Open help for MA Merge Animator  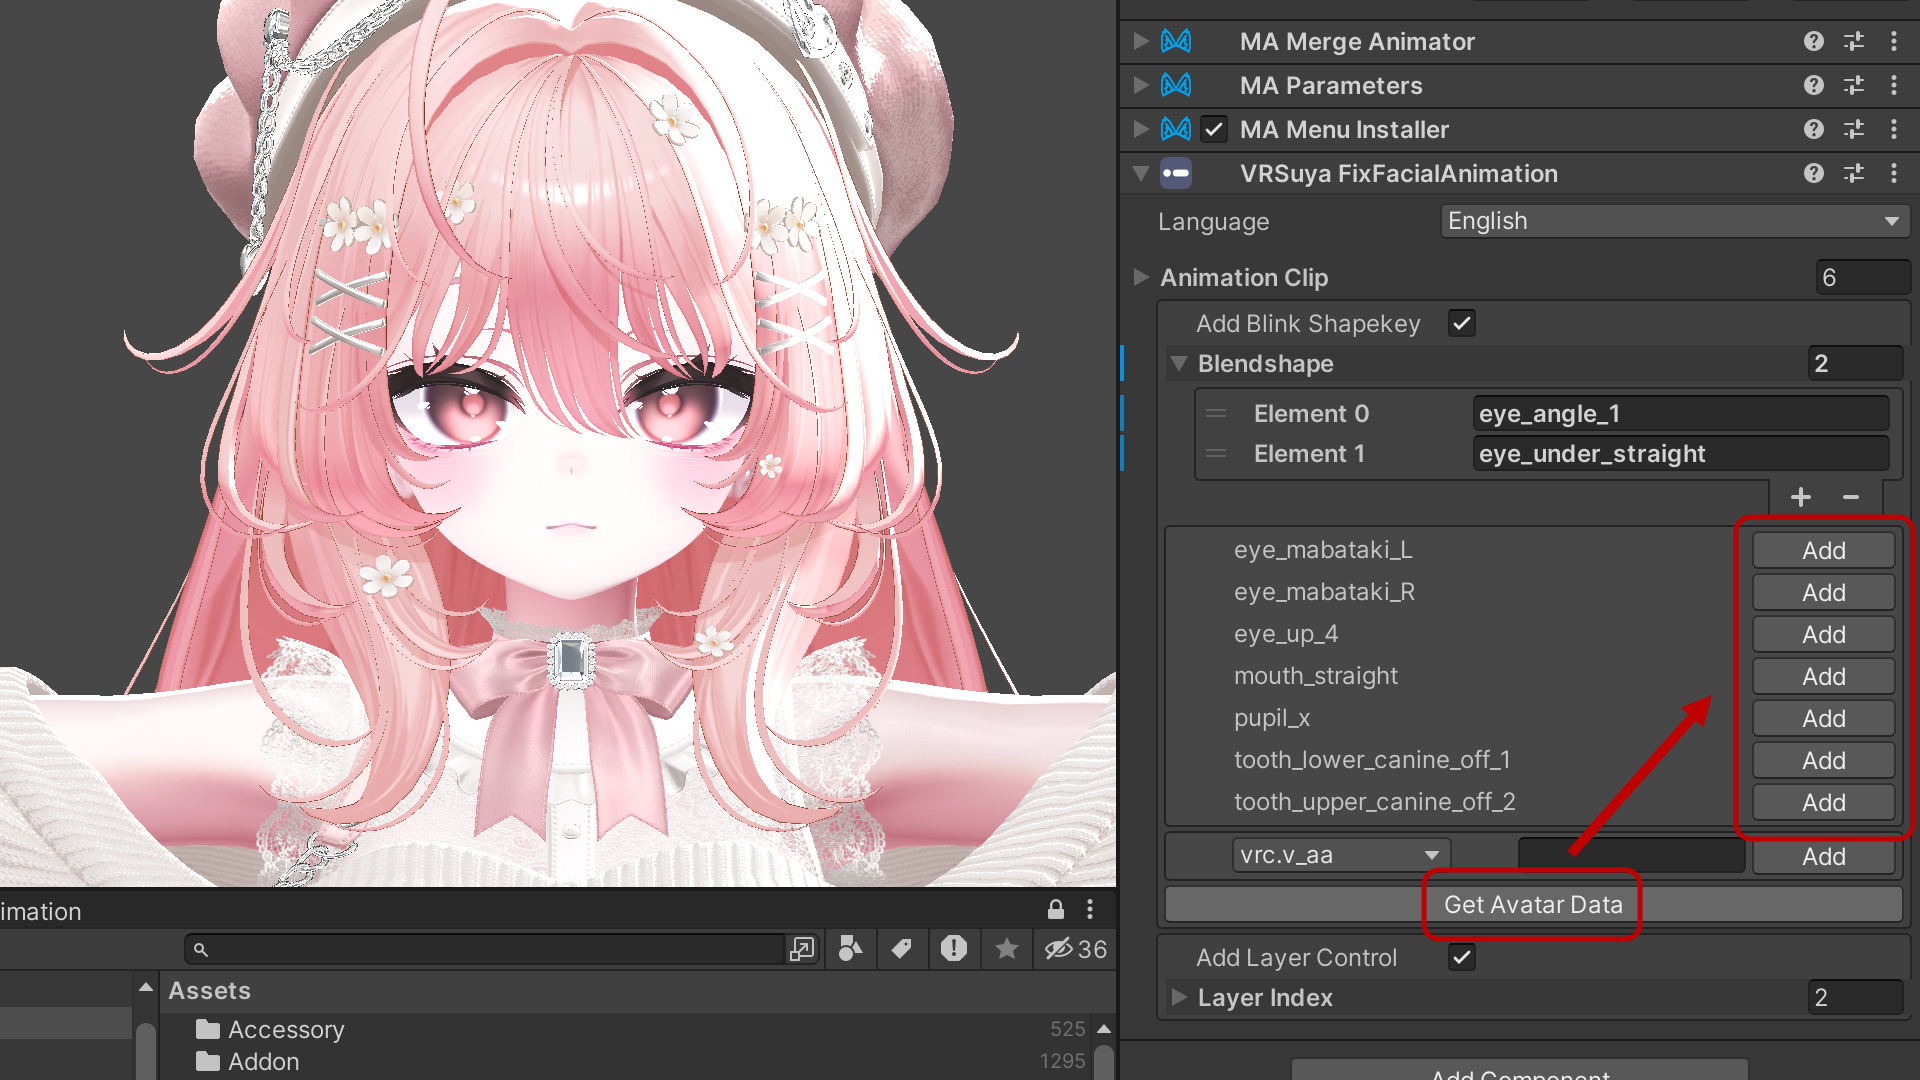coord(1814,41)
